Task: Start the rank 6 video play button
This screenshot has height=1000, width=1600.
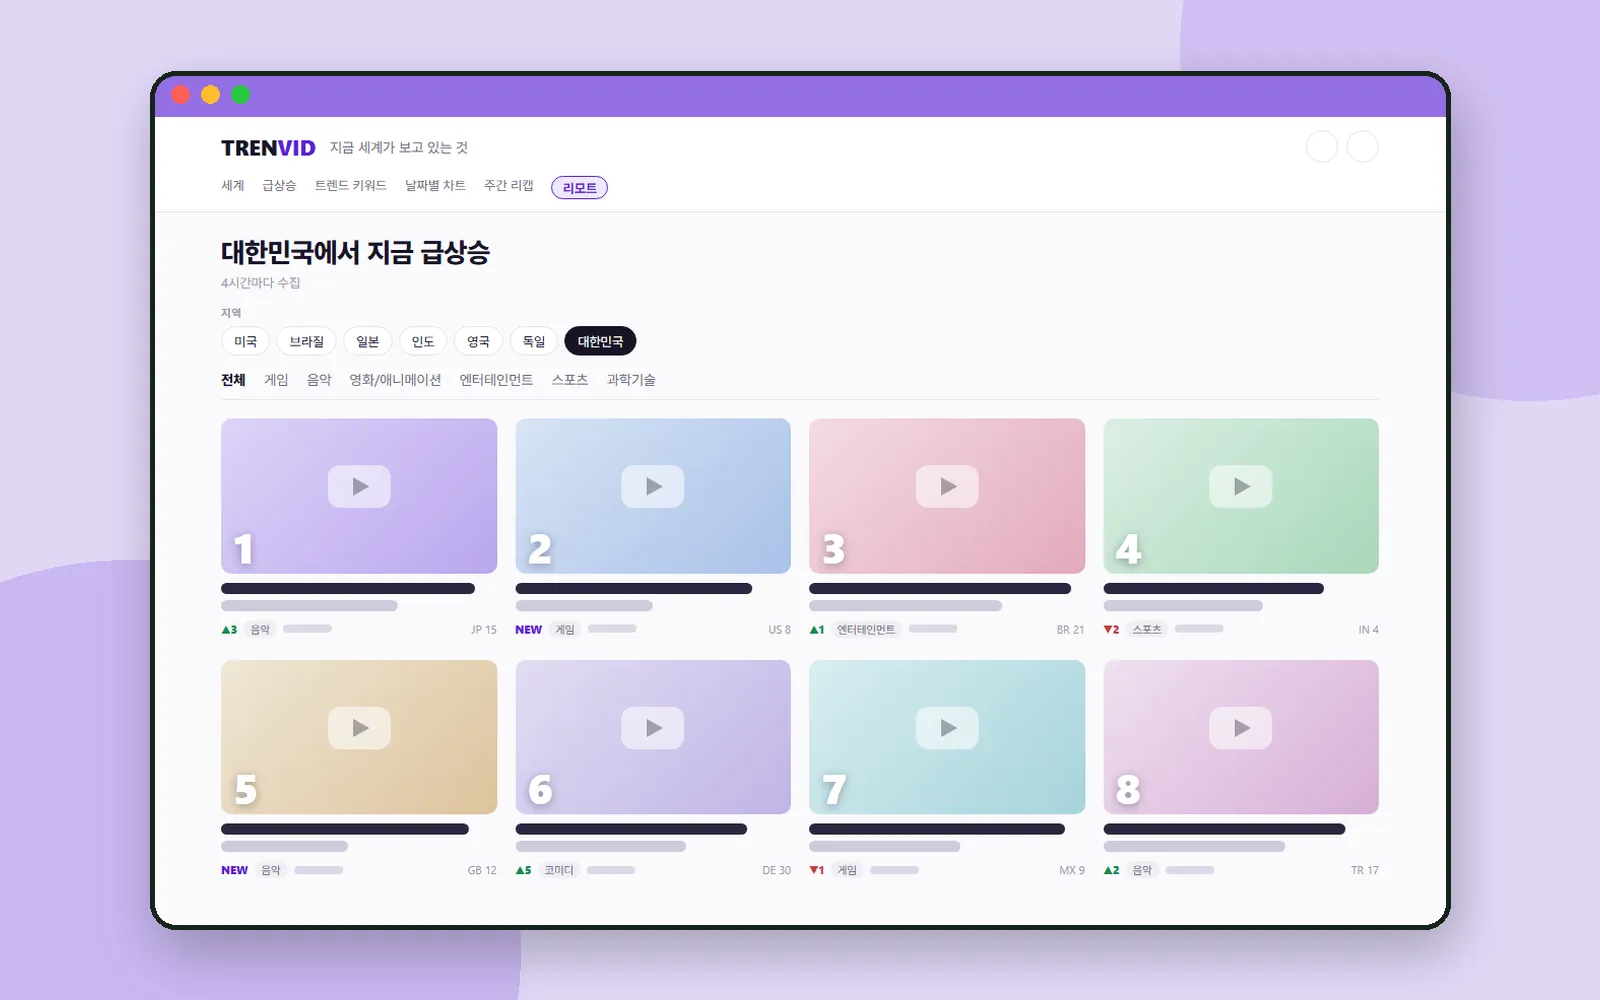Action: click(x=653, y=728)
